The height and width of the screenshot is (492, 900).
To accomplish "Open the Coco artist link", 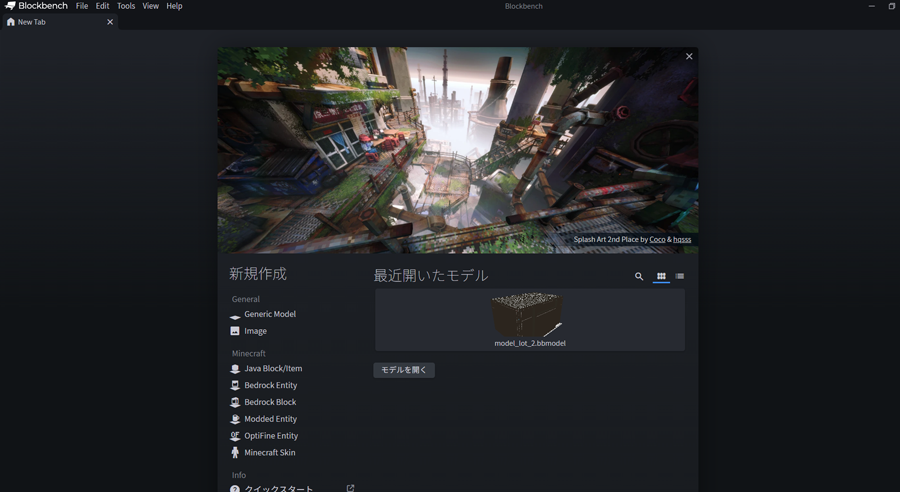I will click(657, 240).
